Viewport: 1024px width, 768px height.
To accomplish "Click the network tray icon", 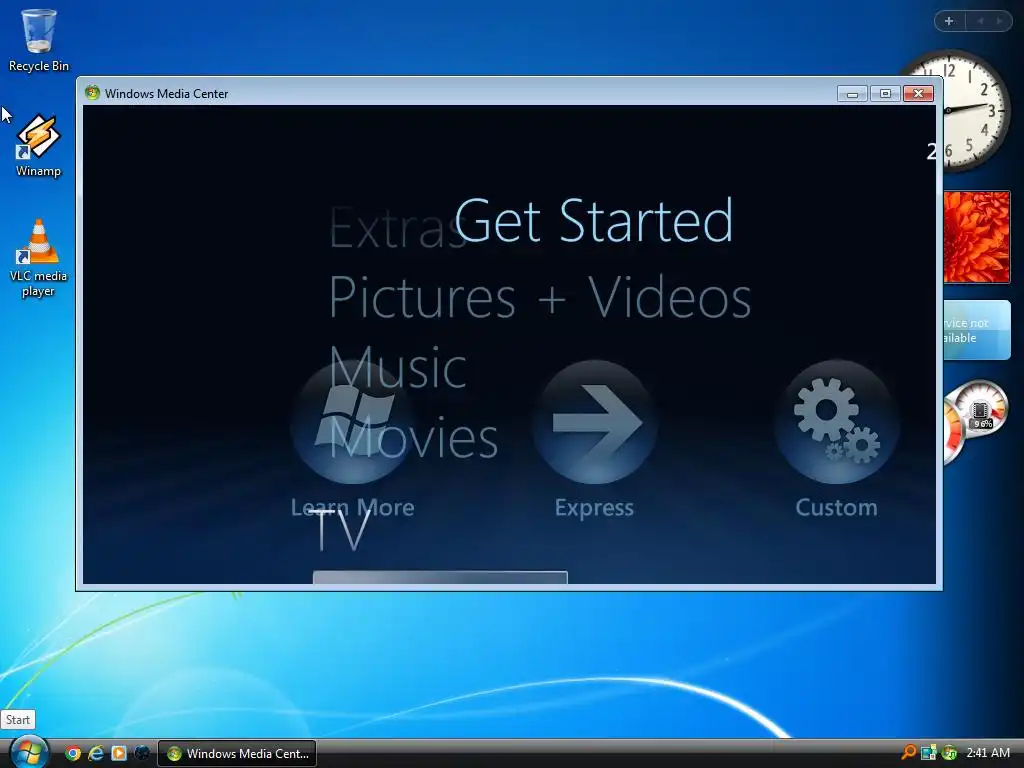I will click(928, 753).
